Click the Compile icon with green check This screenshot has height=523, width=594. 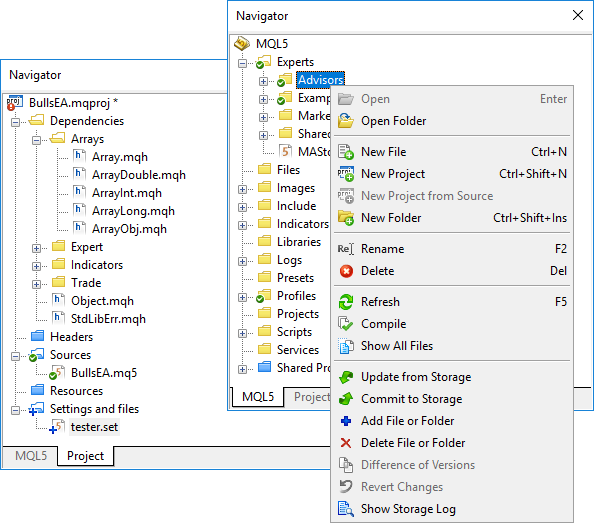(345, 324)
